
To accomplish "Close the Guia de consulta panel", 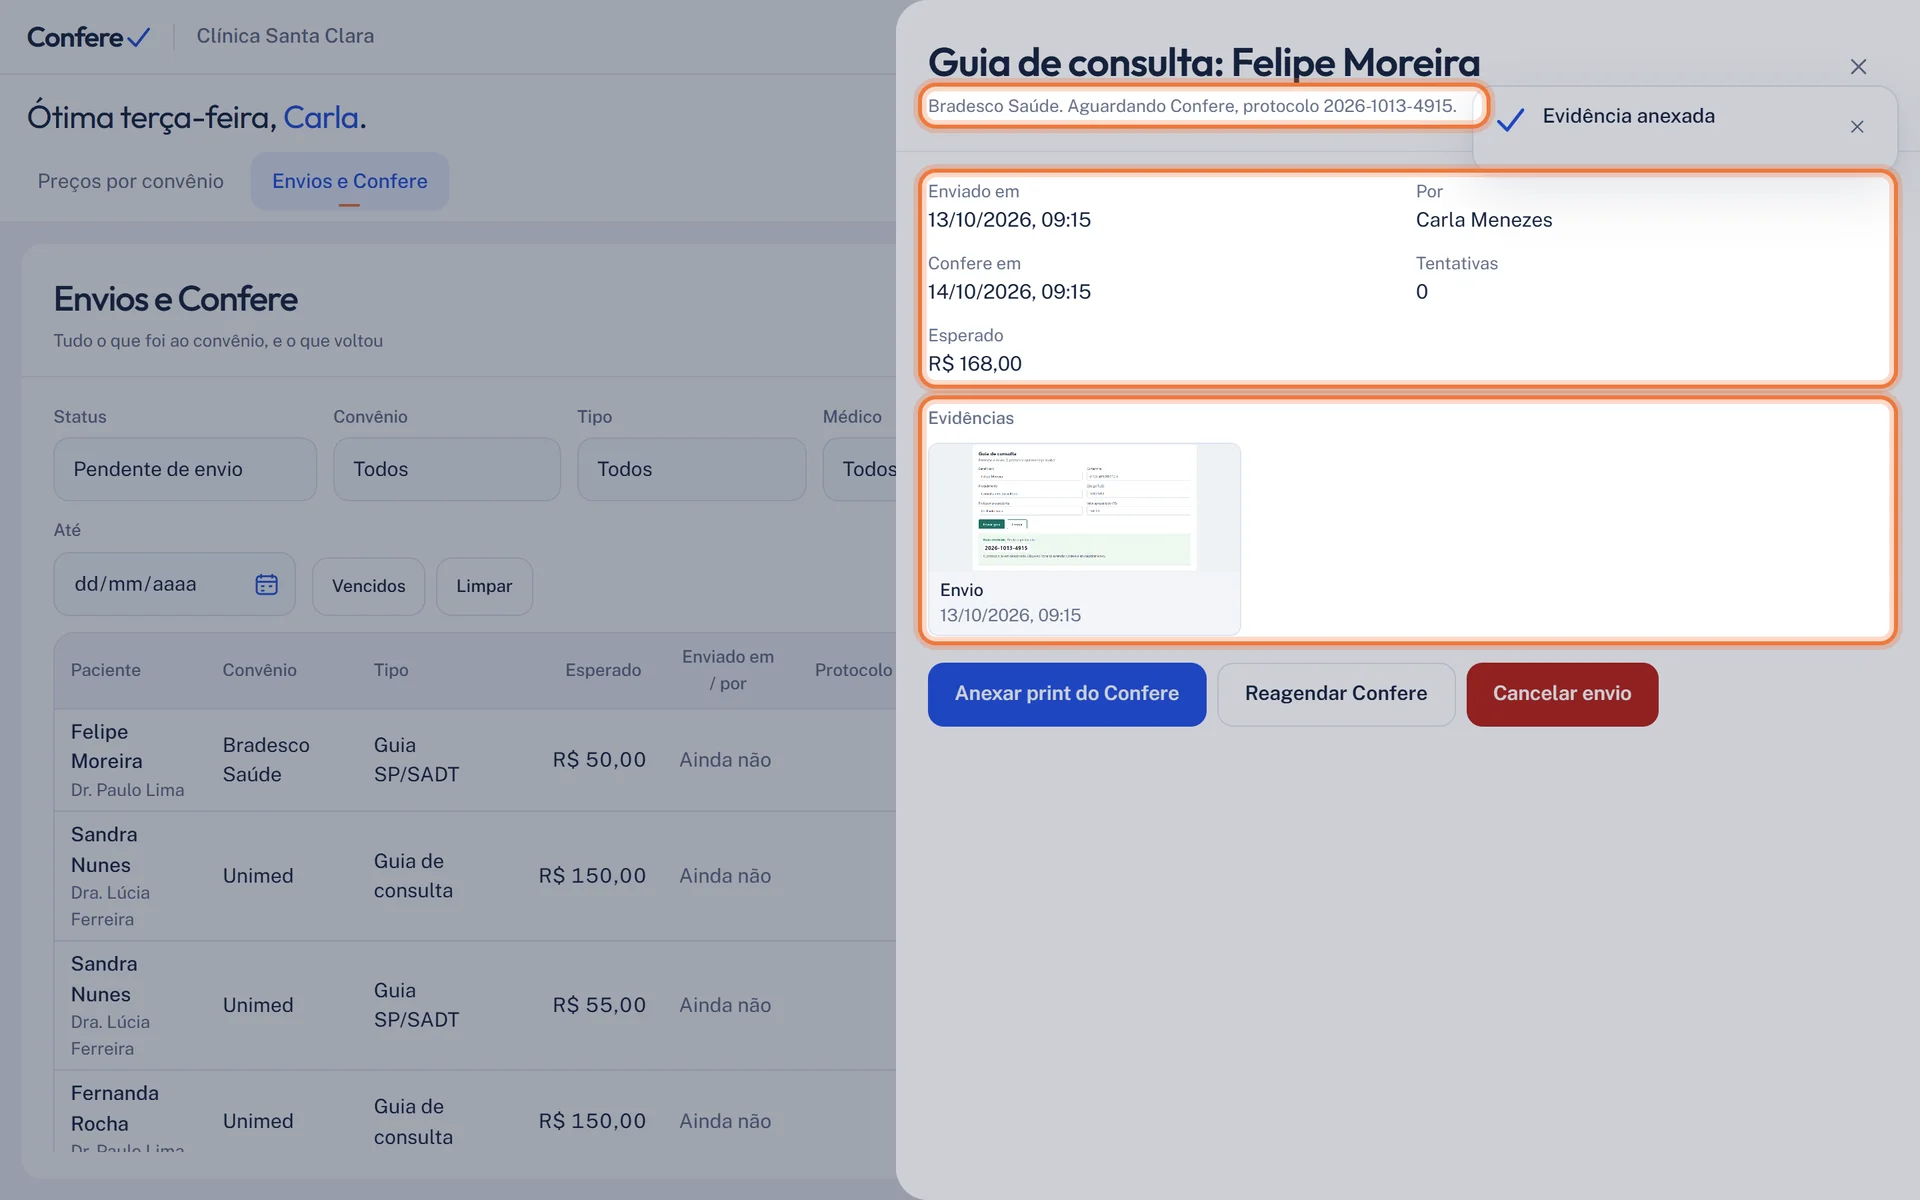I will (1858, 67).
